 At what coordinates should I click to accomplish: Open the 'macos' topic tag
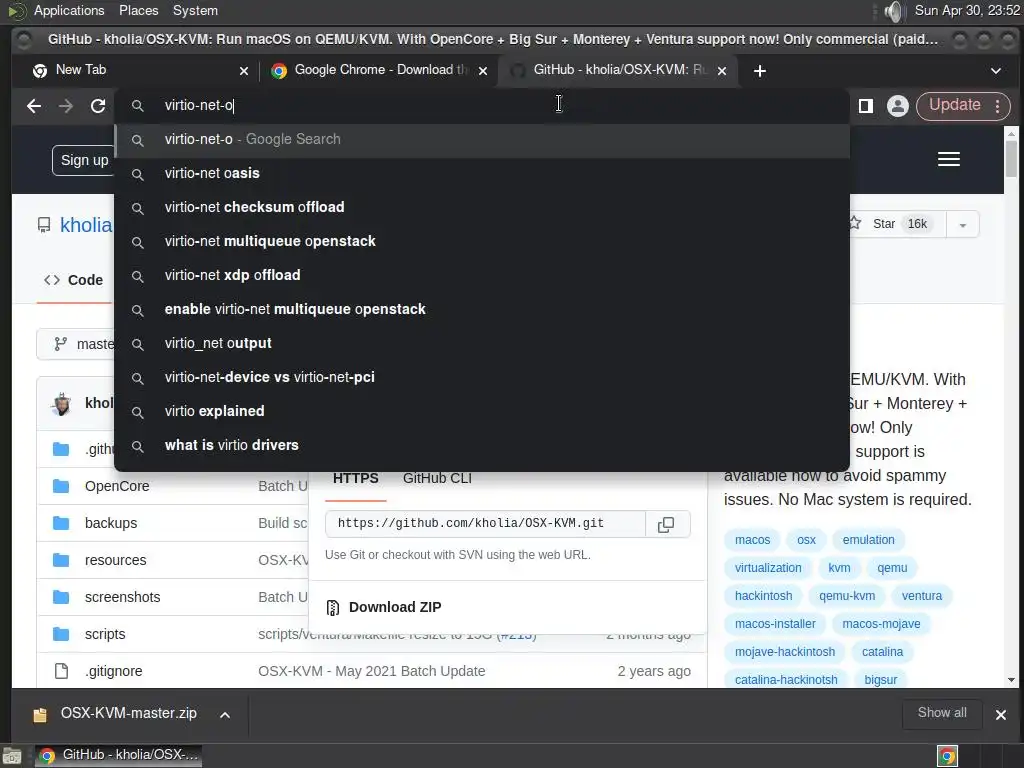pyautogui.click(x=752, y=540)
